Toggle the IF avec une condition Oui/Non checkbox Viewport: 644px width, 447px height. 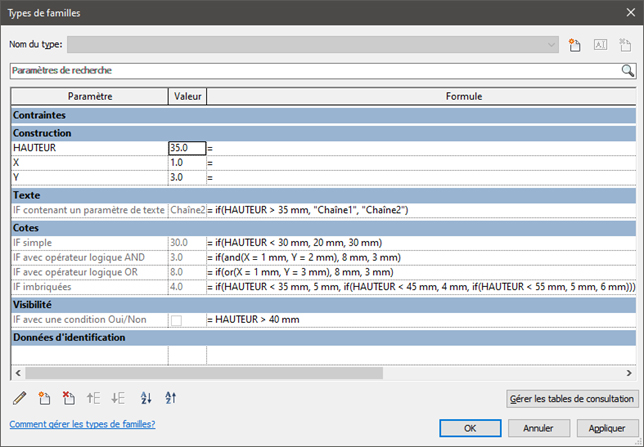(177, 320)
